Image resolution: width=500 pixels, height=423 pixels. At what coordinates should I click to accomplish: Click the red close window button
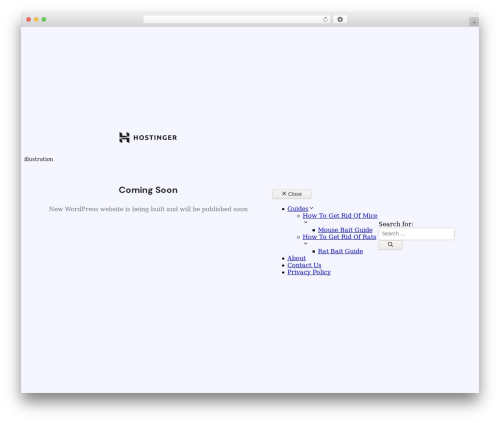[29, 20]
